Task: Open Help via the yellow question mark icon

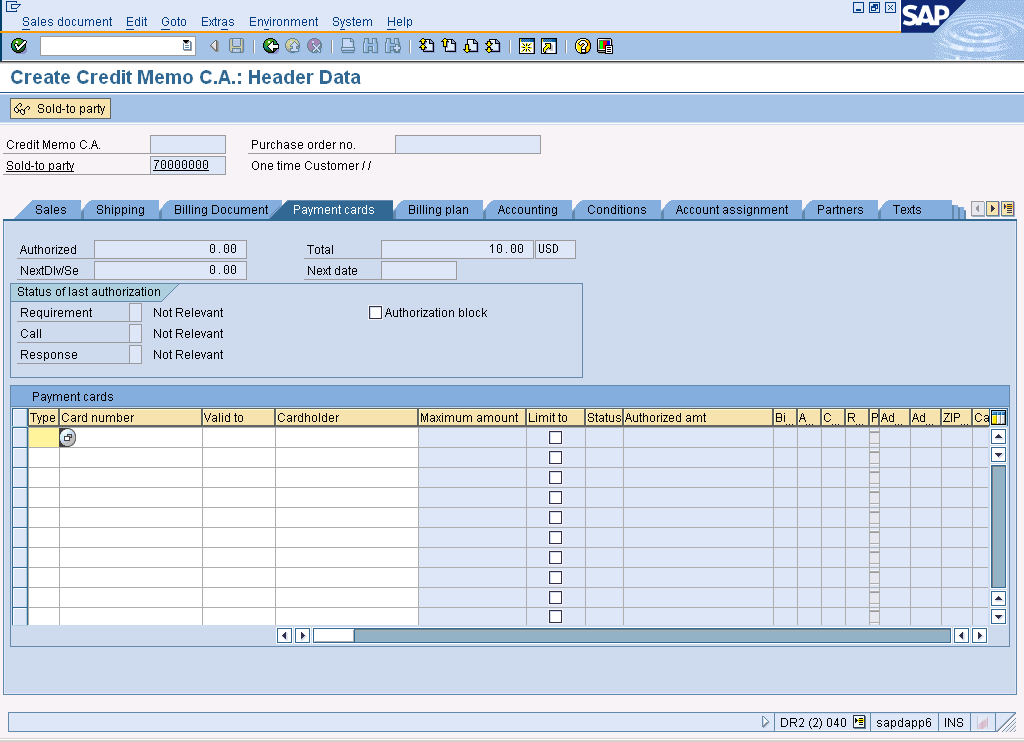Action: point(583,46)
